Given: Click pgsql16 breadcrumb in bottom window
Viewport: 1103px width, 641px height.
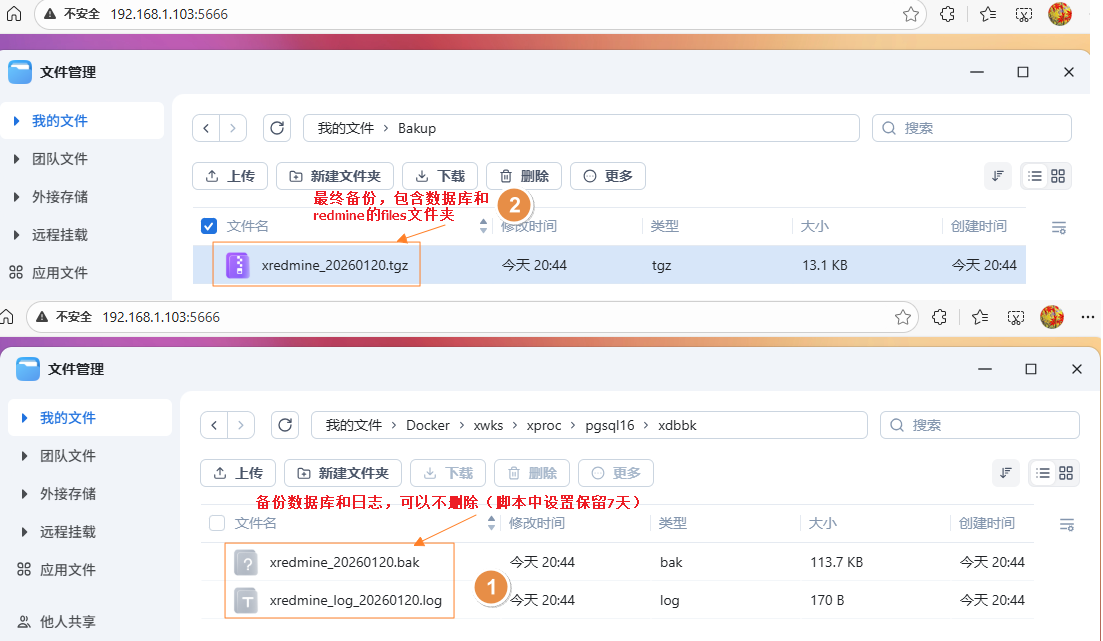Looking at the screenshot, I should tap(610, 425).
